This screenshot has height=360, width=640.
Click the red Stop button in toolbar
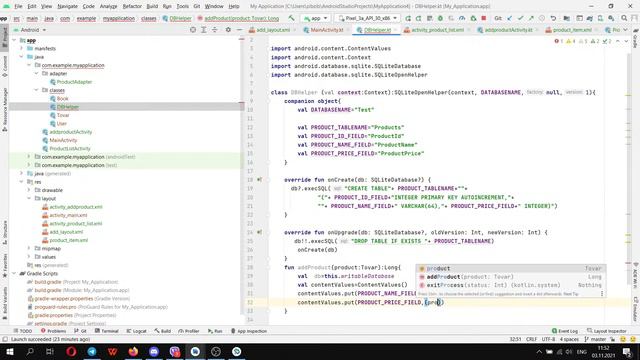point(484,18)
